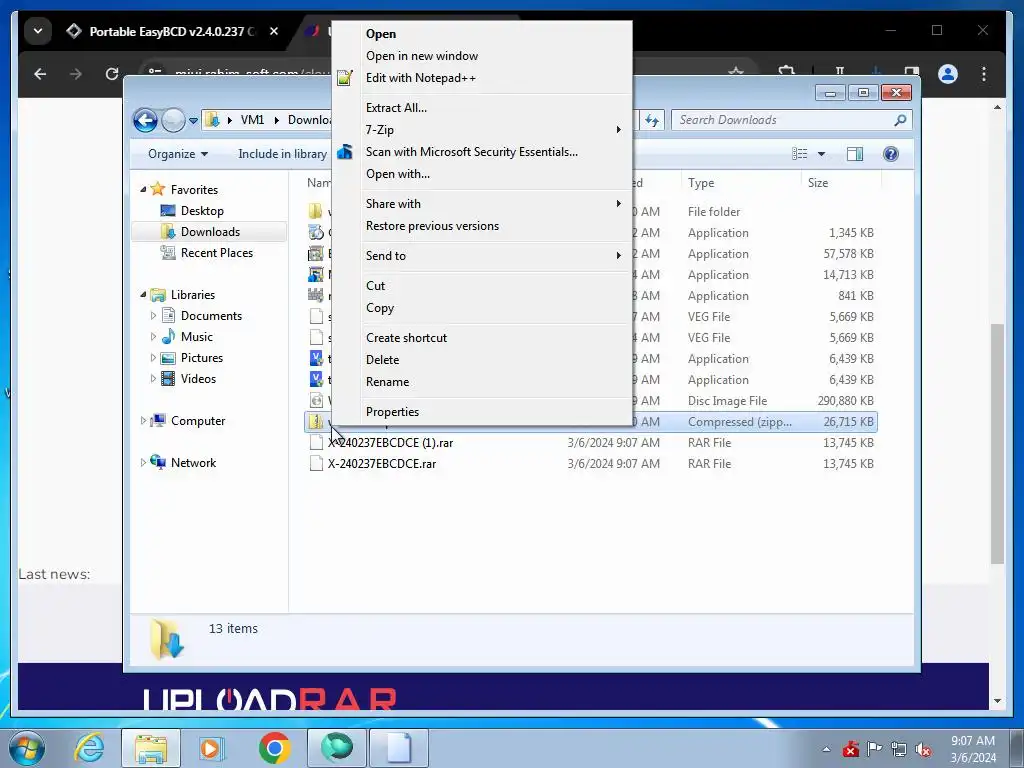
Task: Click the Notepad++ icon in context menu
Action: (x=345, y=78)
